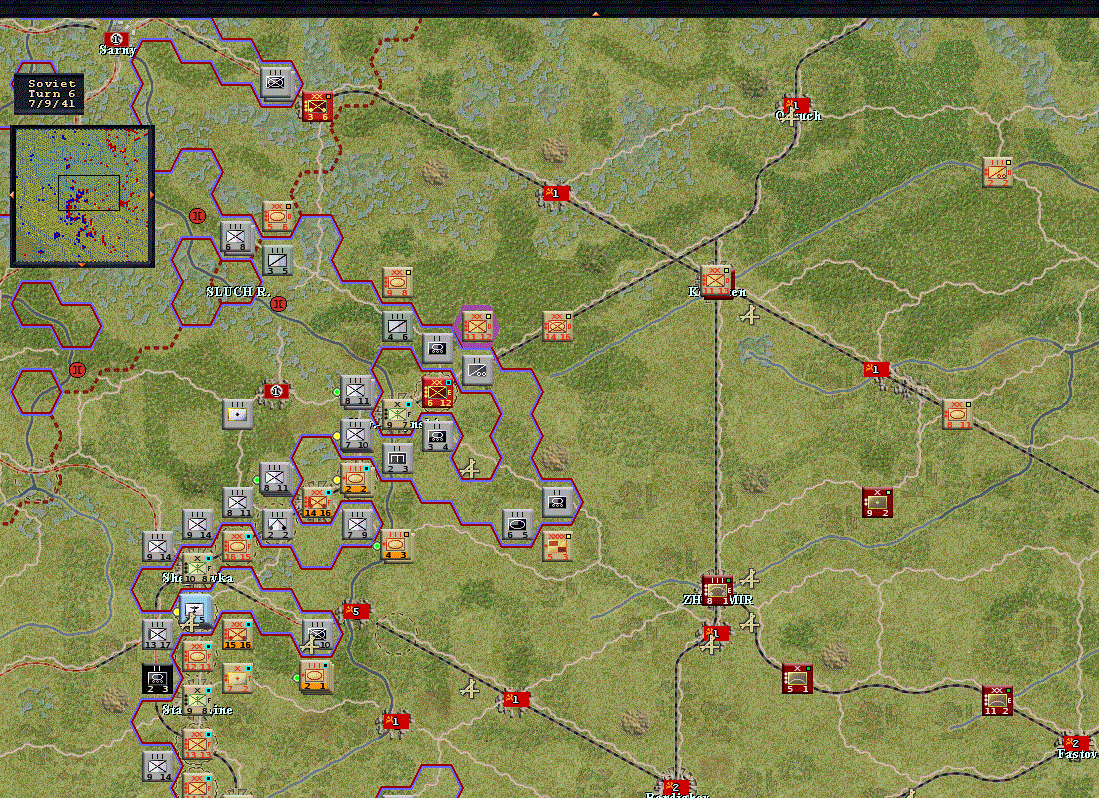Viewport: 1099px width, 798px height.
Task: Select Soviet 4-3 tank regiment
Action: tap(397, 546)
